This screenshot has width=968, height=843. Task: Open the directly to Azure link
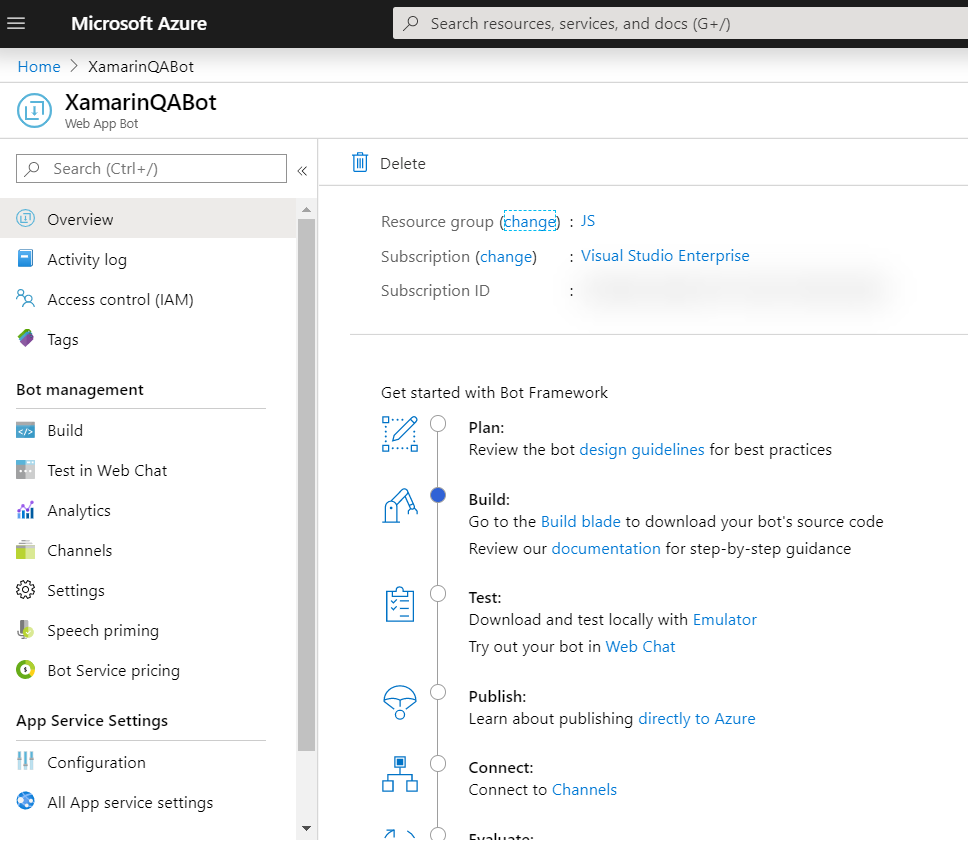(696, 718)
